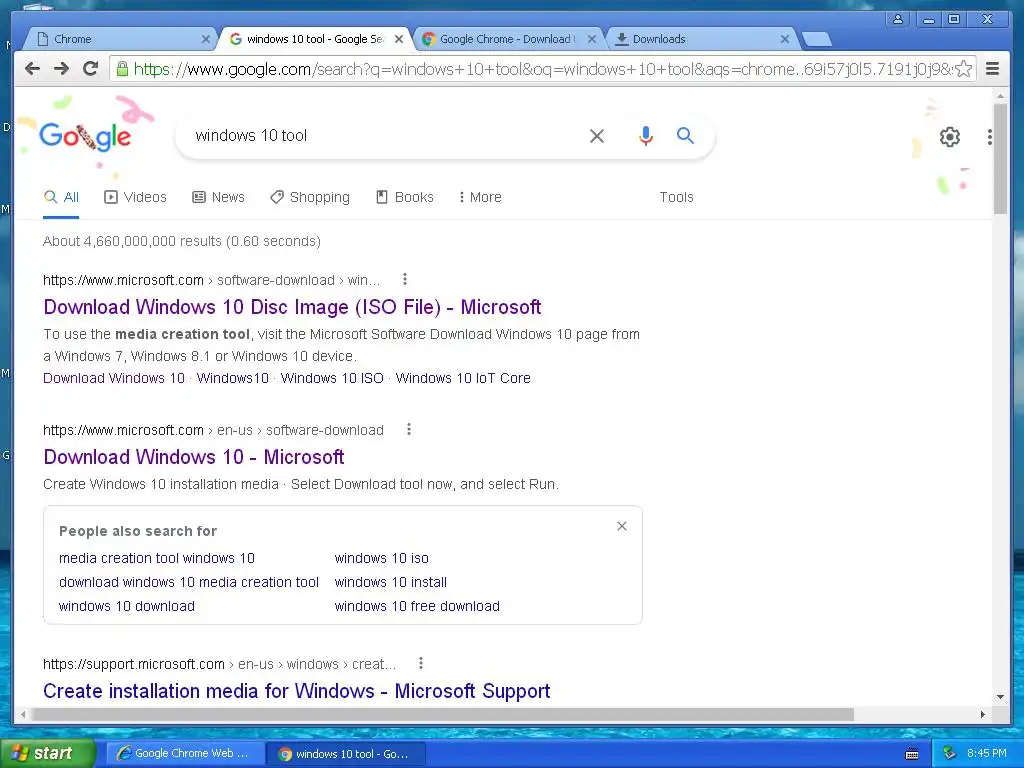The height and width of the screenshot is (768, 1024).
Task: Open the Chrome hamburger menu
Action: pyautogui.click(x=992, y=69)
